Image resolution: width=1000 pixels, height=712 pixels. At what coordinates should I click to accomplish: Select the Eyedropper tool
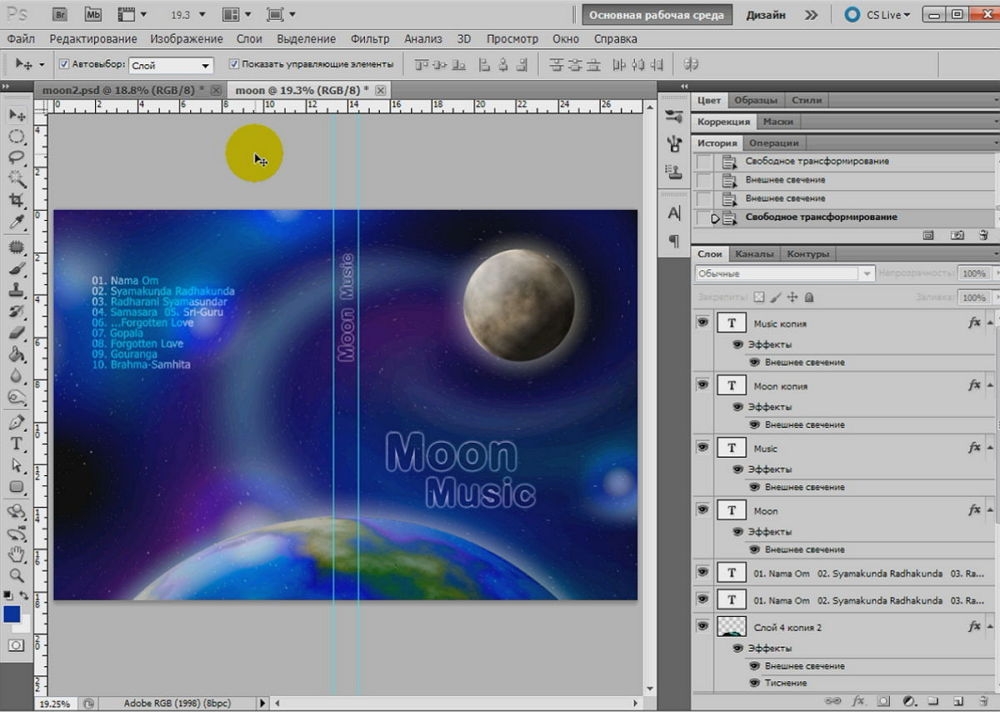click(x=17, y=222)
